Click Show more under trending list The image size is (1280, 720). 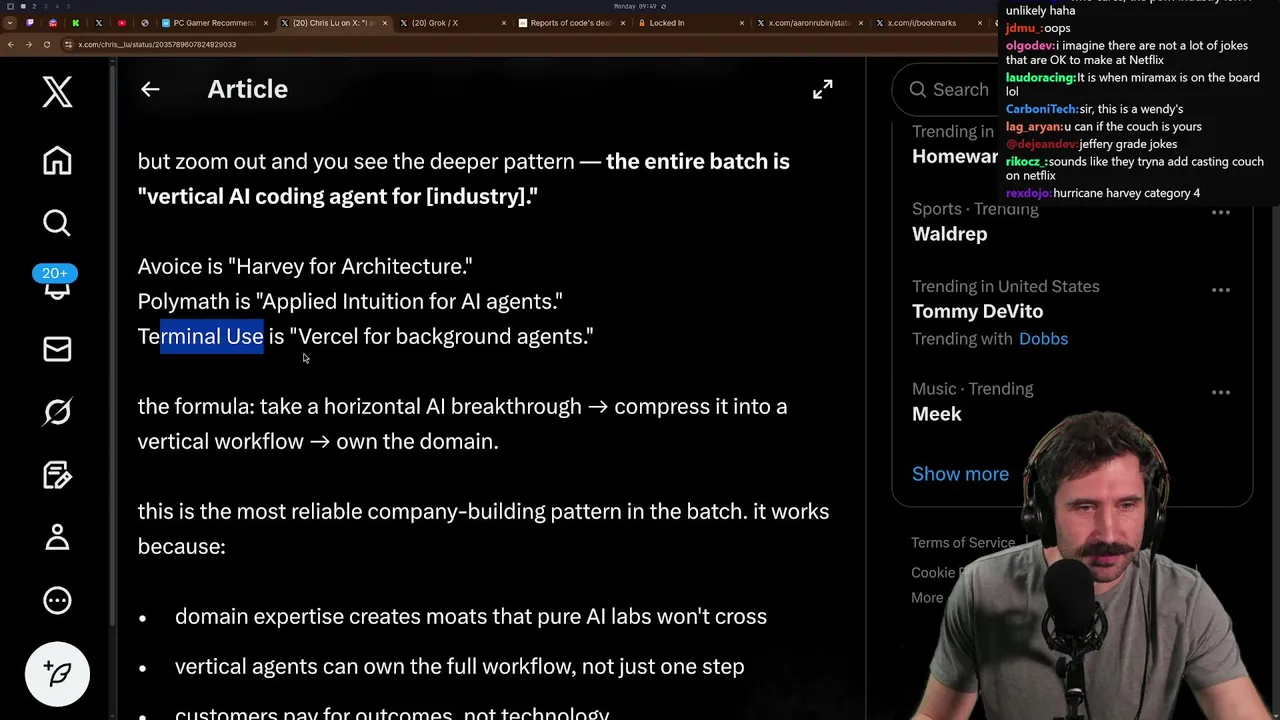click(960, 474)
